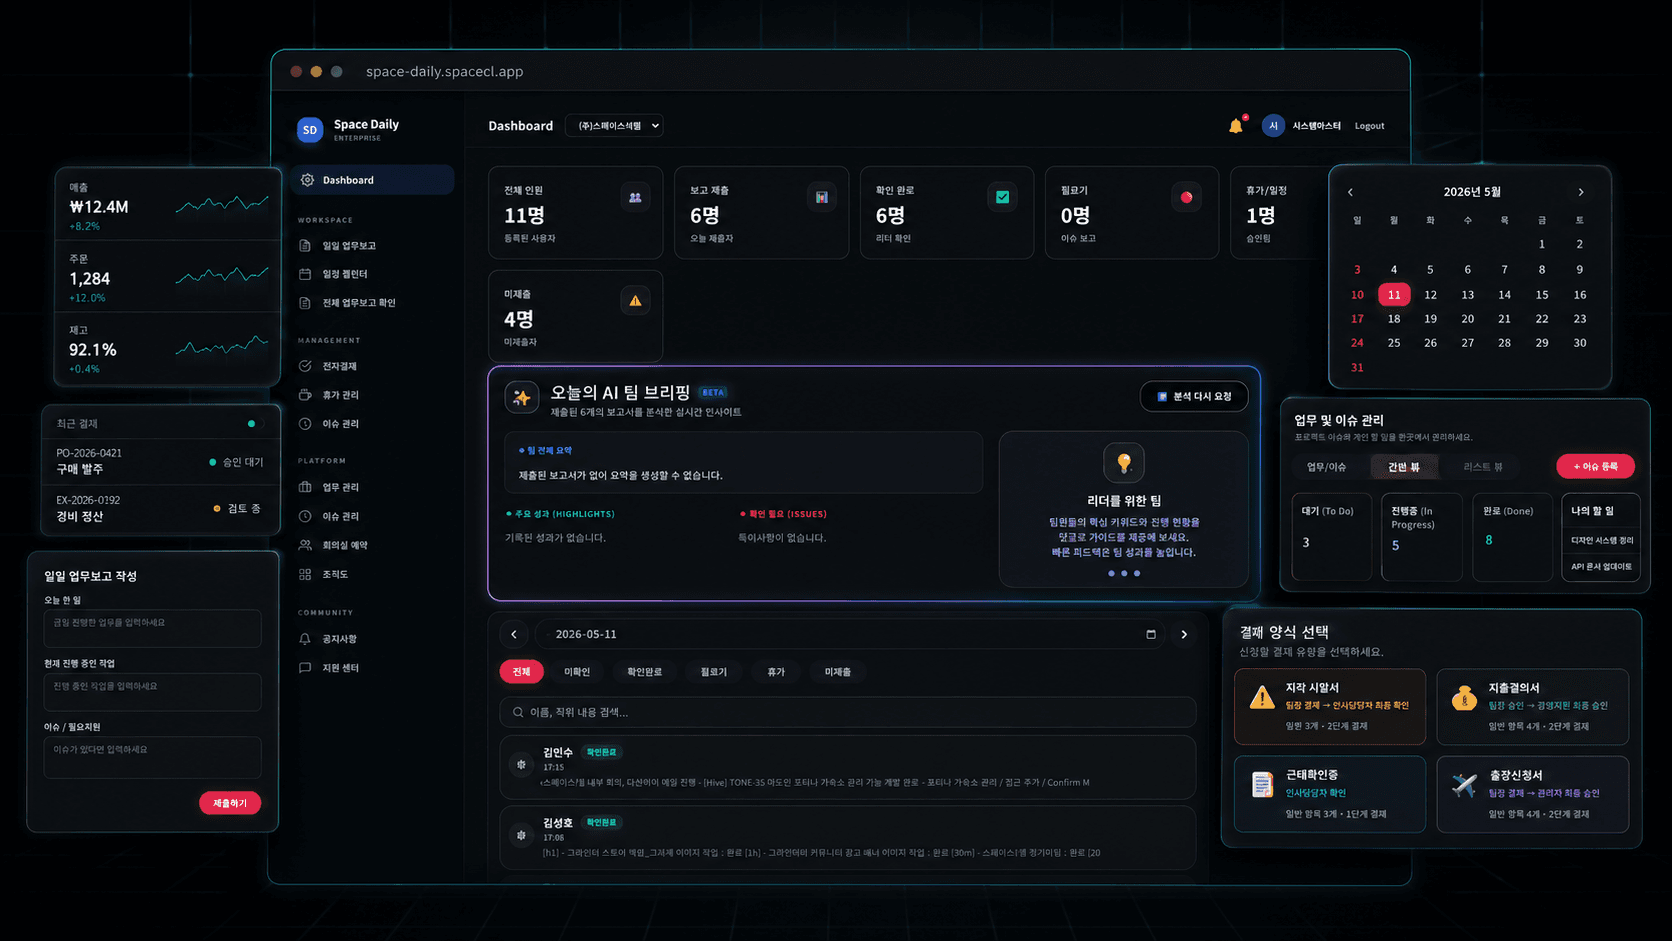The height and width of the screenshot is (941, 1672).
Task: Open the 김성호 report entry
Action: pos(847,837)
